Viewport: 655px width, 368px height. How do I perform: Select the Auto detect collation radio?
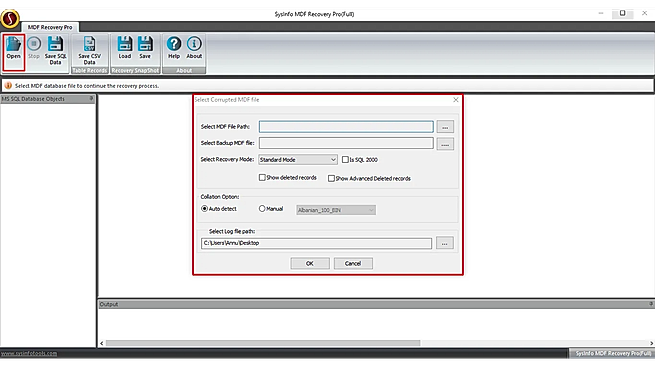pyautogui.click(x=204, y=208)
